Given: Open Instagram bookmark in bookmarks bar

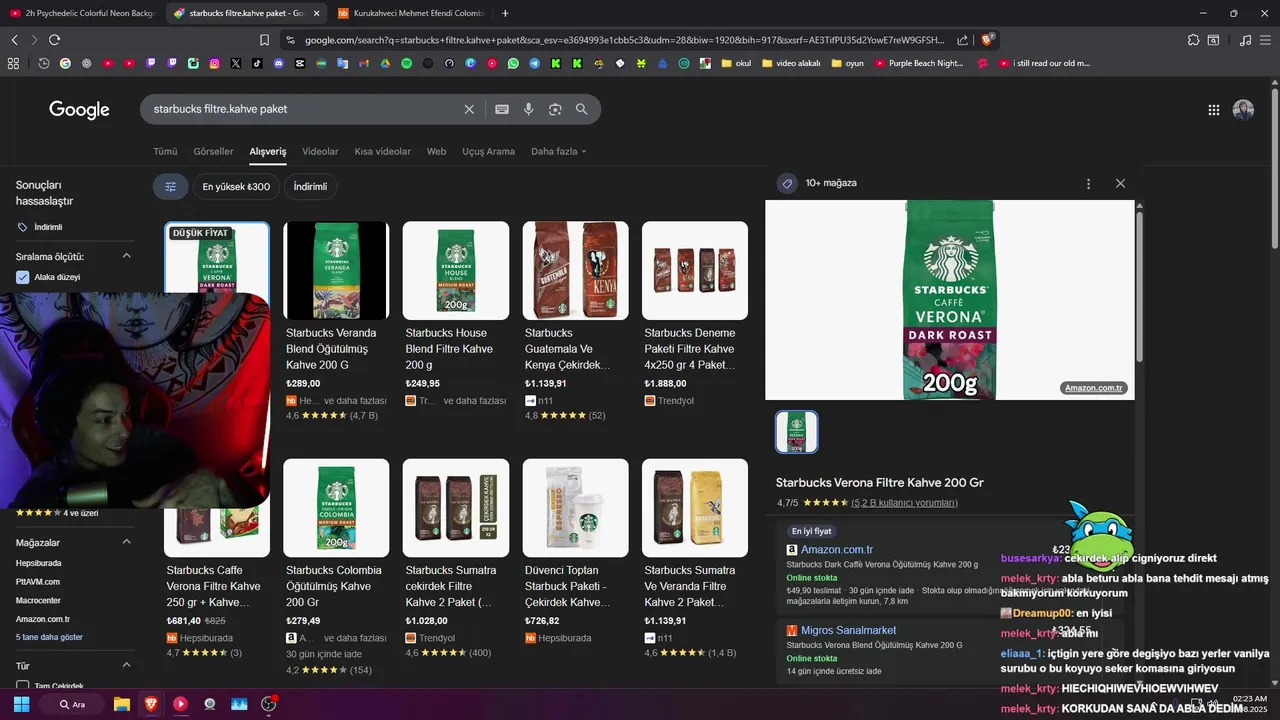Looking at the screenshot, I should 214,63.
